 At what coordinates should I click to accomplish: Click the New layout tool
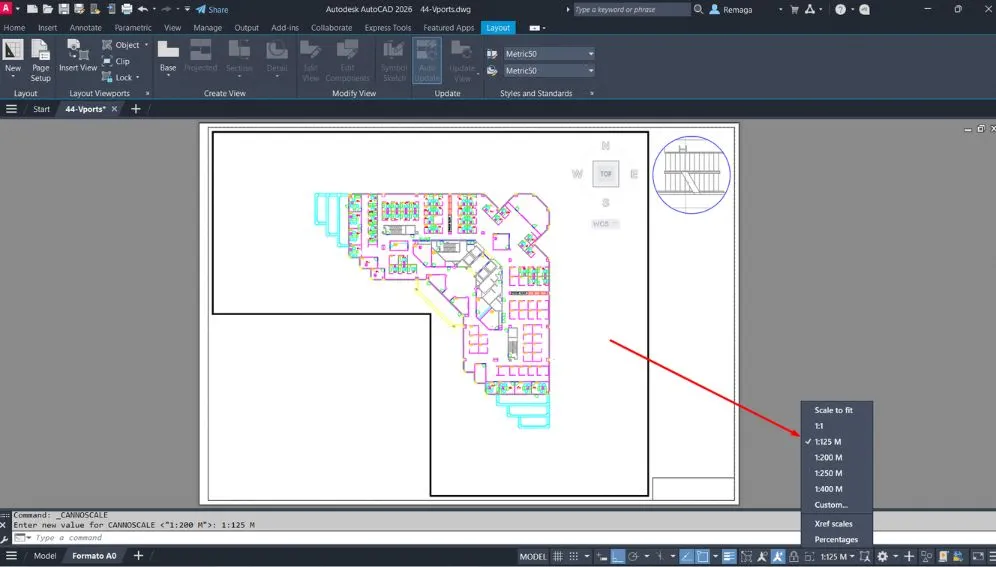(13, 56)
